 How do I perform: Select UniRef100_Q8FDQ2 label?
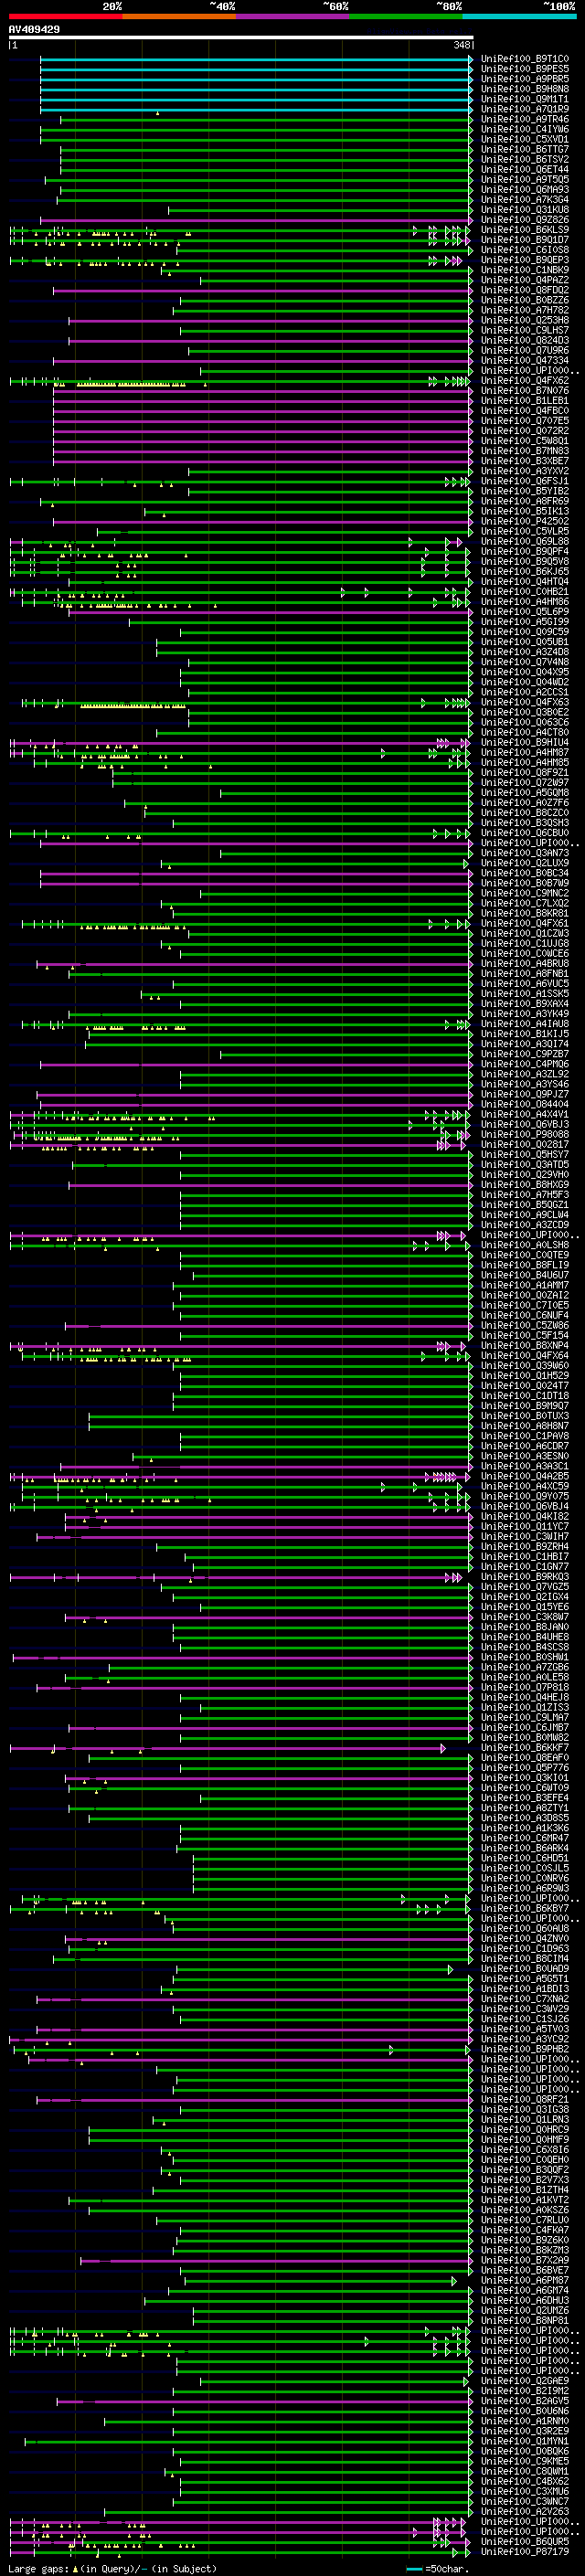click(525, 290)
